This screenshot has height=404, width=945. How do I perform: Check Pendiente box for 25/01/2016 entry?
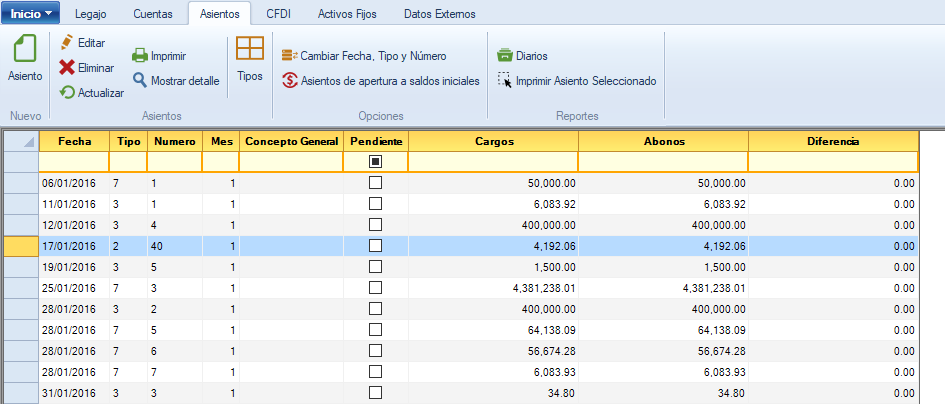click(375, 288)
